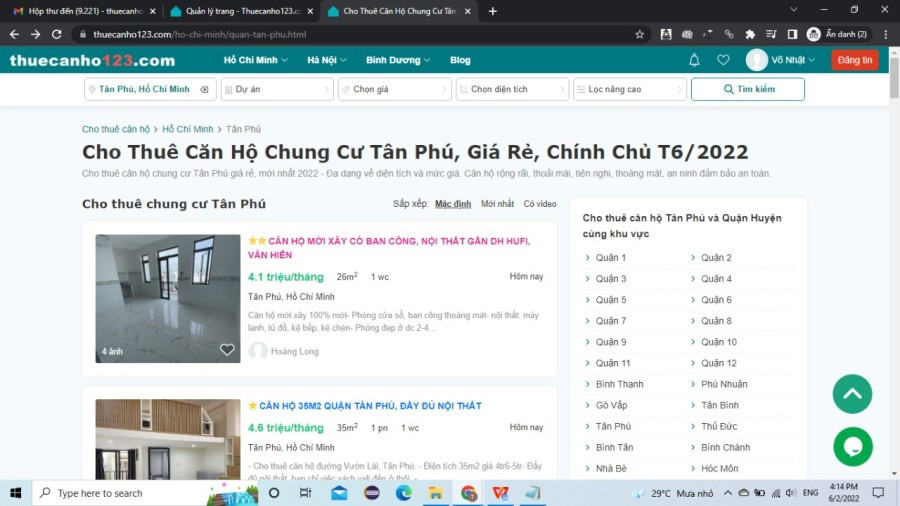Filter listings by Có video
900x506 pixels.
(540, 204)
